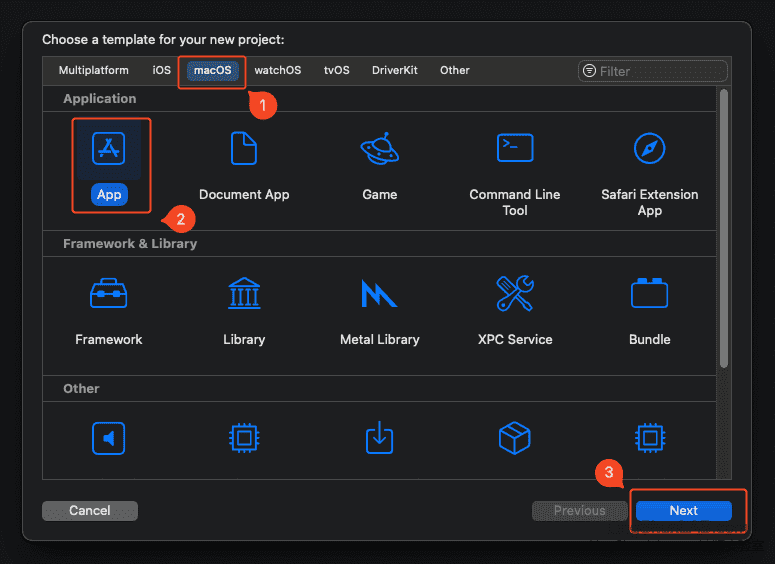Select the App template icon
Viewport: 775px width, 564px height.
(109, 150)
